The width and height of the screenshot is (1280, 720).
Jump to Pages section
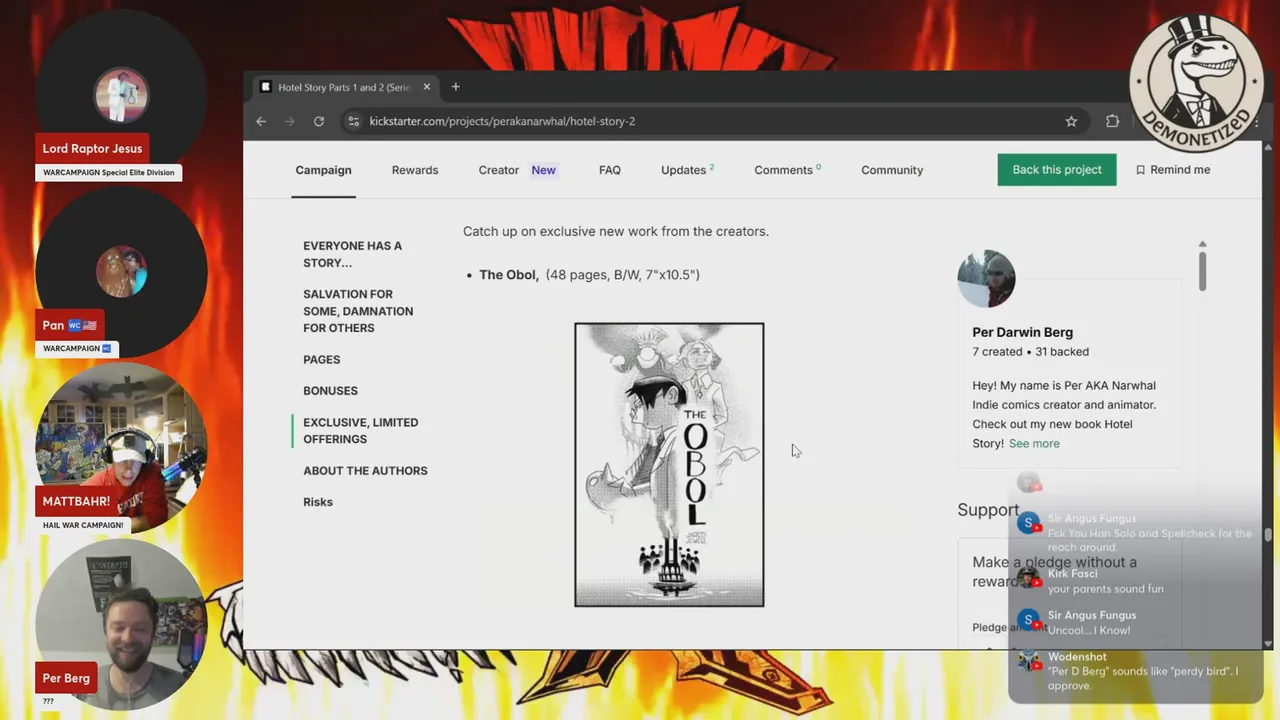(322, 359)
